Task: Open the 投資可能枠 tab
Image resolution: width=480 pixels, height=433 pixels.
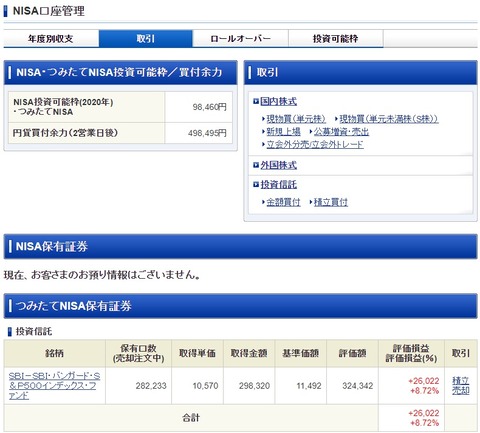Action: 336,39
